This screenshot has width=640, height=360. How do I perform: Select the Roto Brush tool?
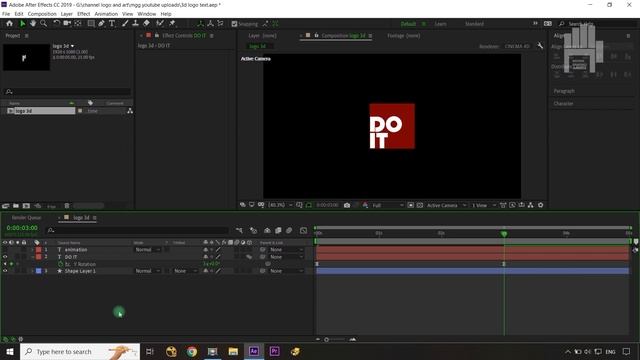point(160,24)
